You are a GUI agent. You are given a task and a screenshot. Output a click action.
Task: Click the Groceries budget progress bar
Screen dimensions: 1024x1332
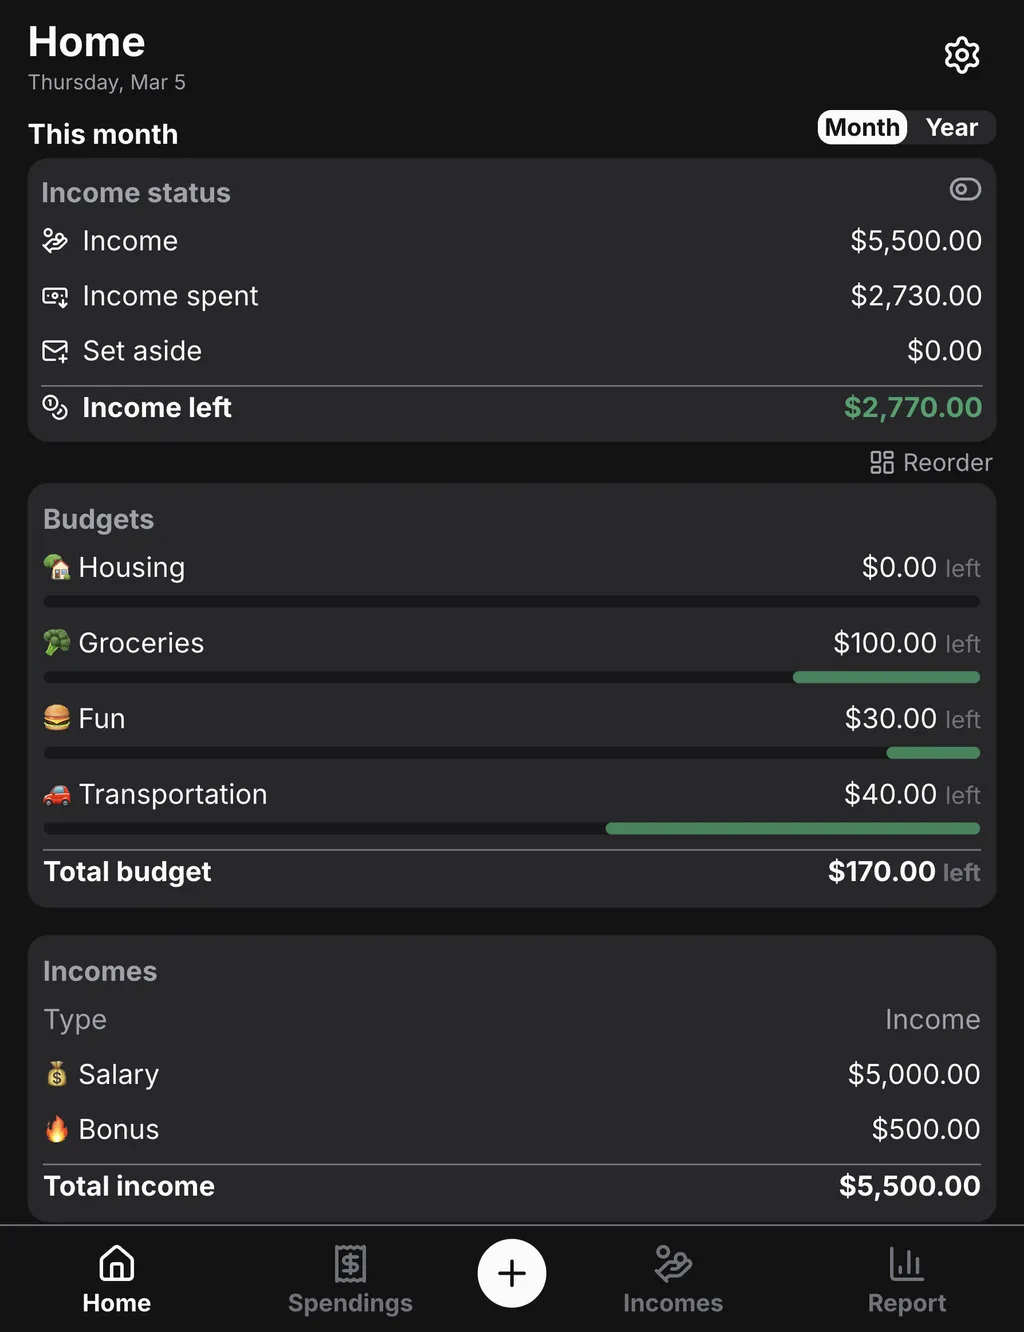[x=511, y=677]
